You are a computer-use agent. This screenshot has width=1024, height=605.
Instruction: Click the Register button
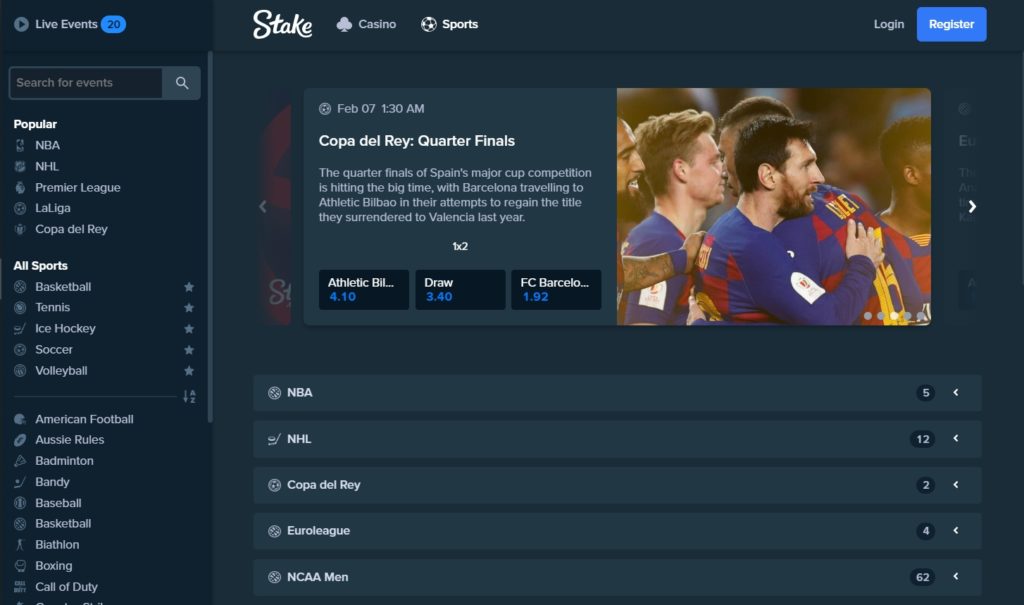[x=951, y=24]
